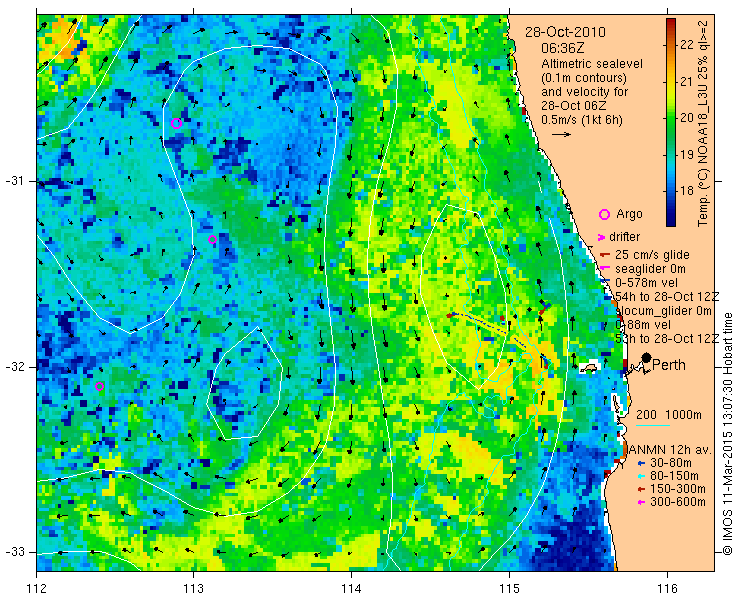Click the 25 cm/s glide legend label
The height and width of the screenshot is (600, 740).
tap(652, 255)
